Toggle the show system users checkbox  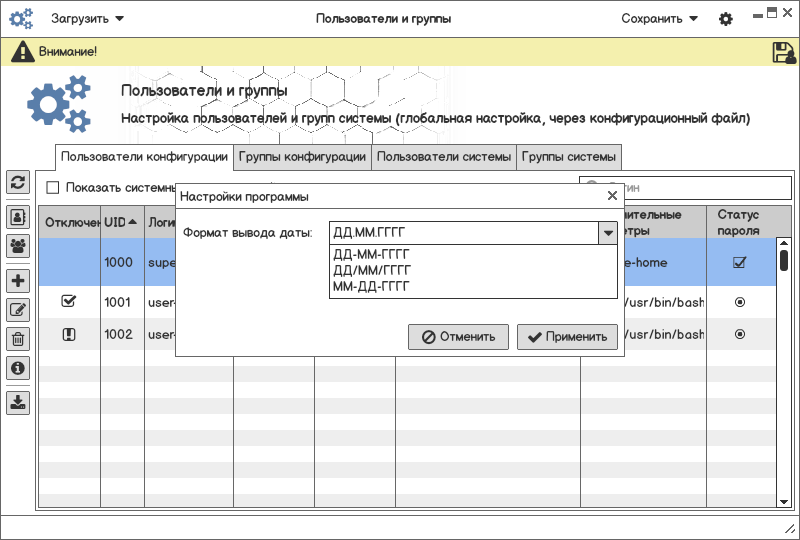(53, 187)
